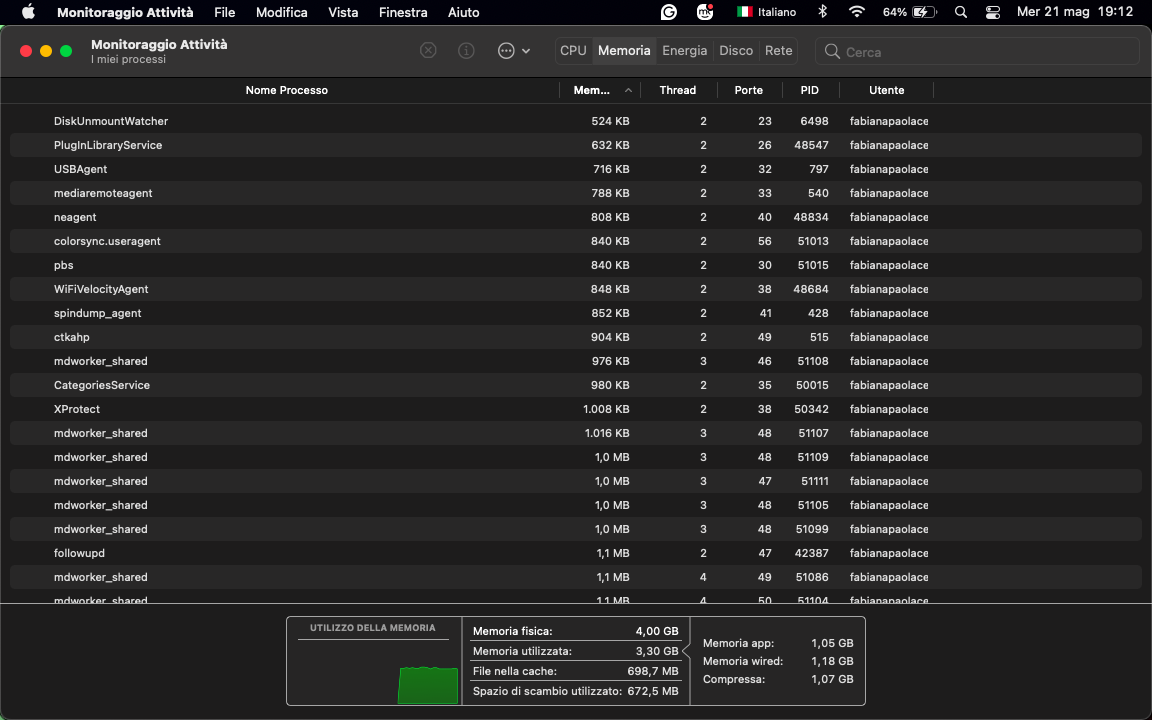The height and width of the screenshot is (720, 1152).
Task: Open the process inspector info icon
Action: click(465, 50)
